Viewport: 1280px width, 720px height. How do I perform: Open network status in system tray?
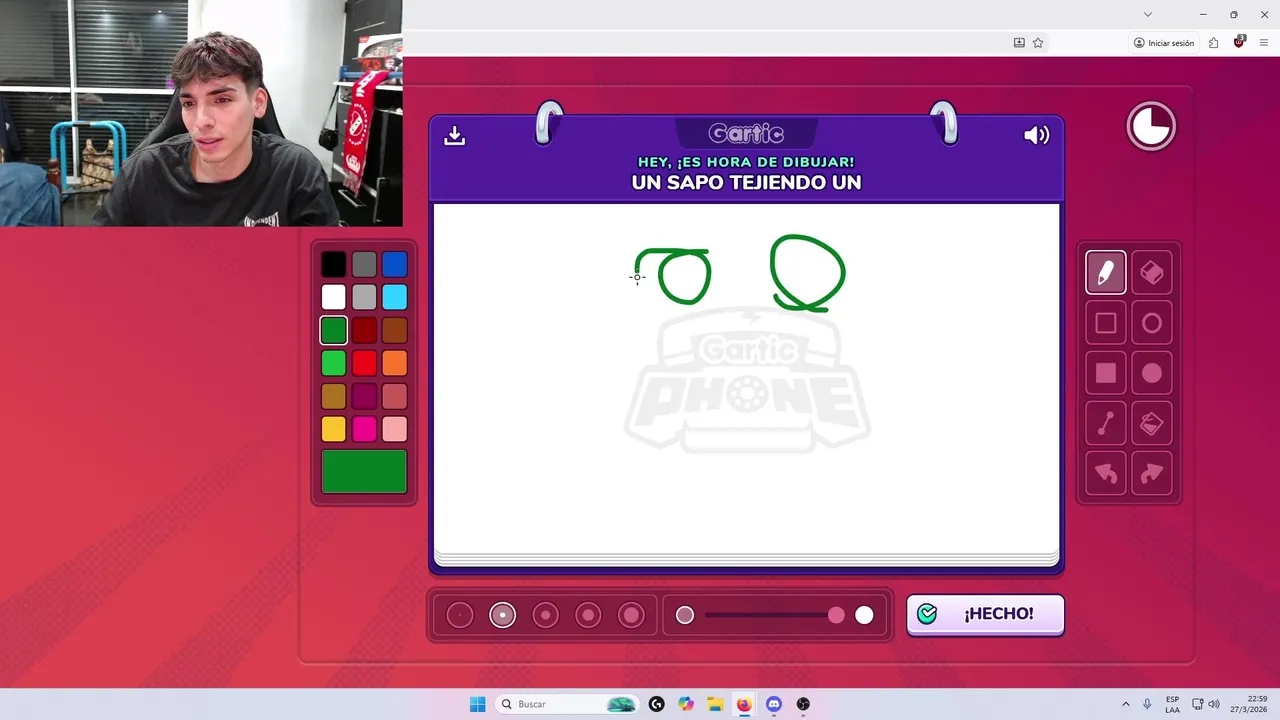1197,704
